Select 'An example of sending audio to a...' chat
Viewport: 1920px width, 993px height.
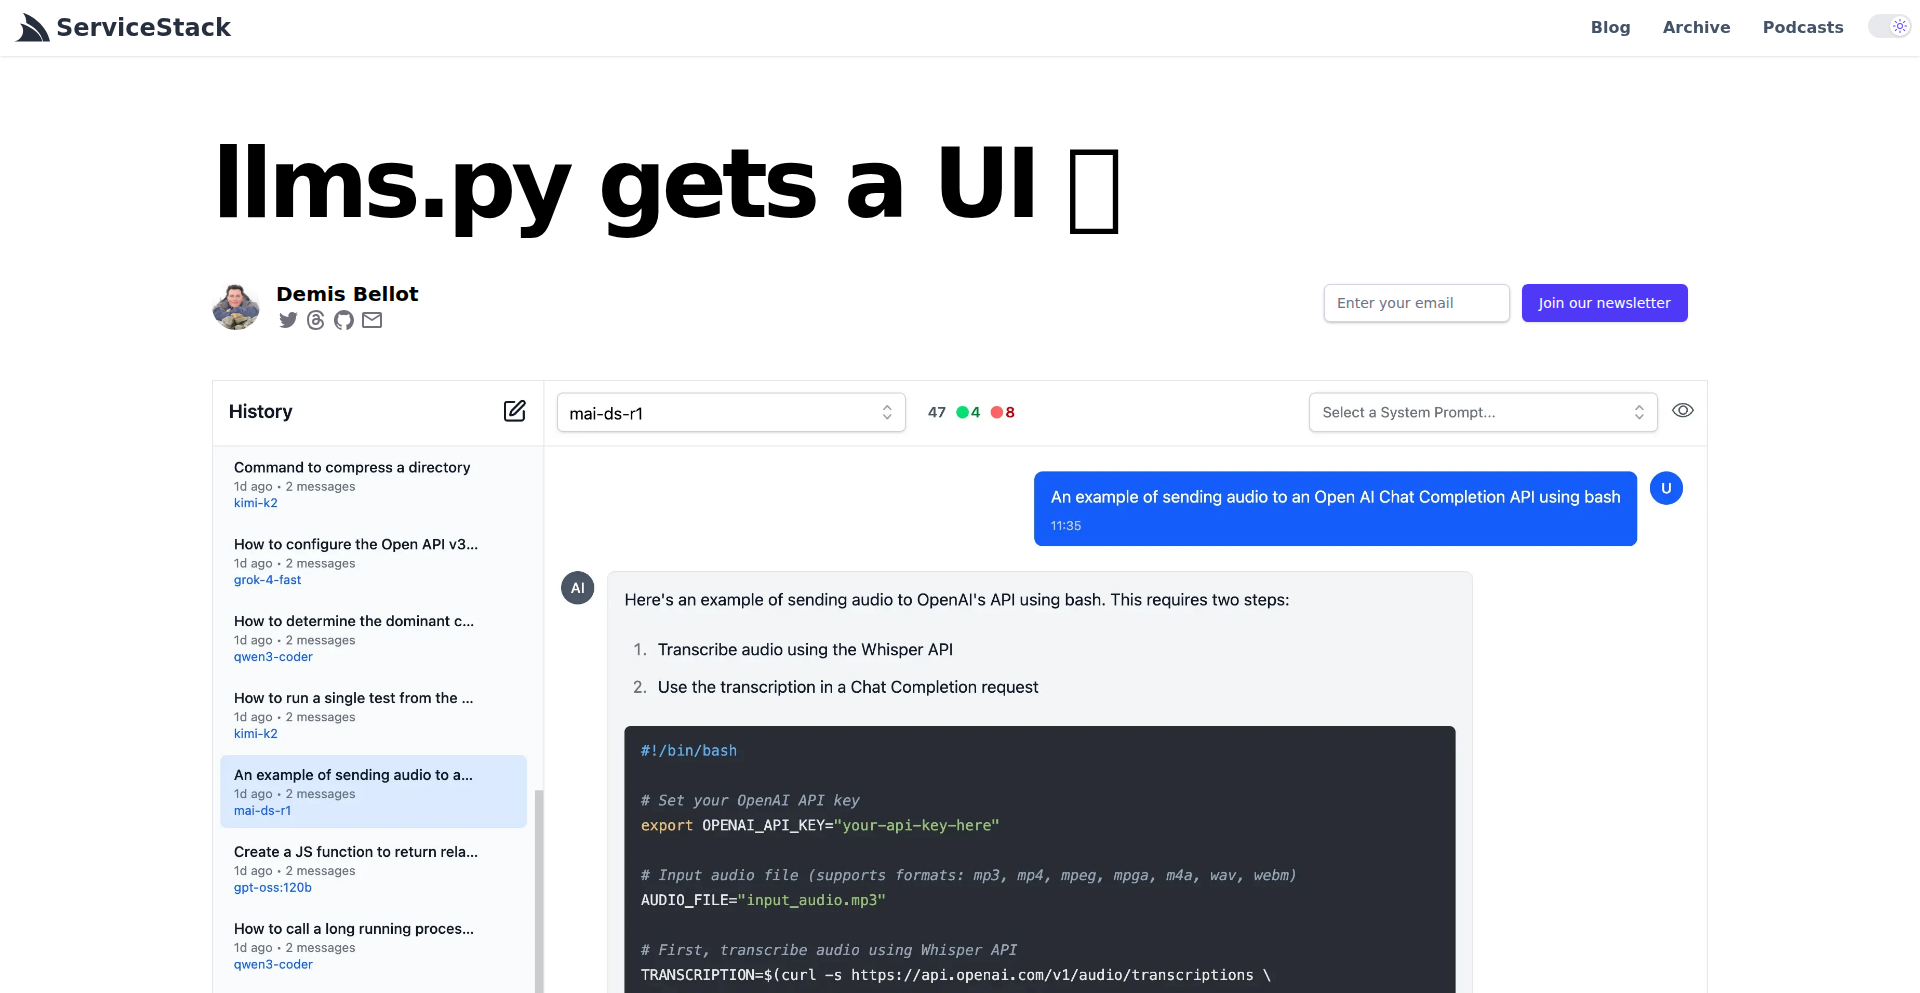(x=373, y=792)
